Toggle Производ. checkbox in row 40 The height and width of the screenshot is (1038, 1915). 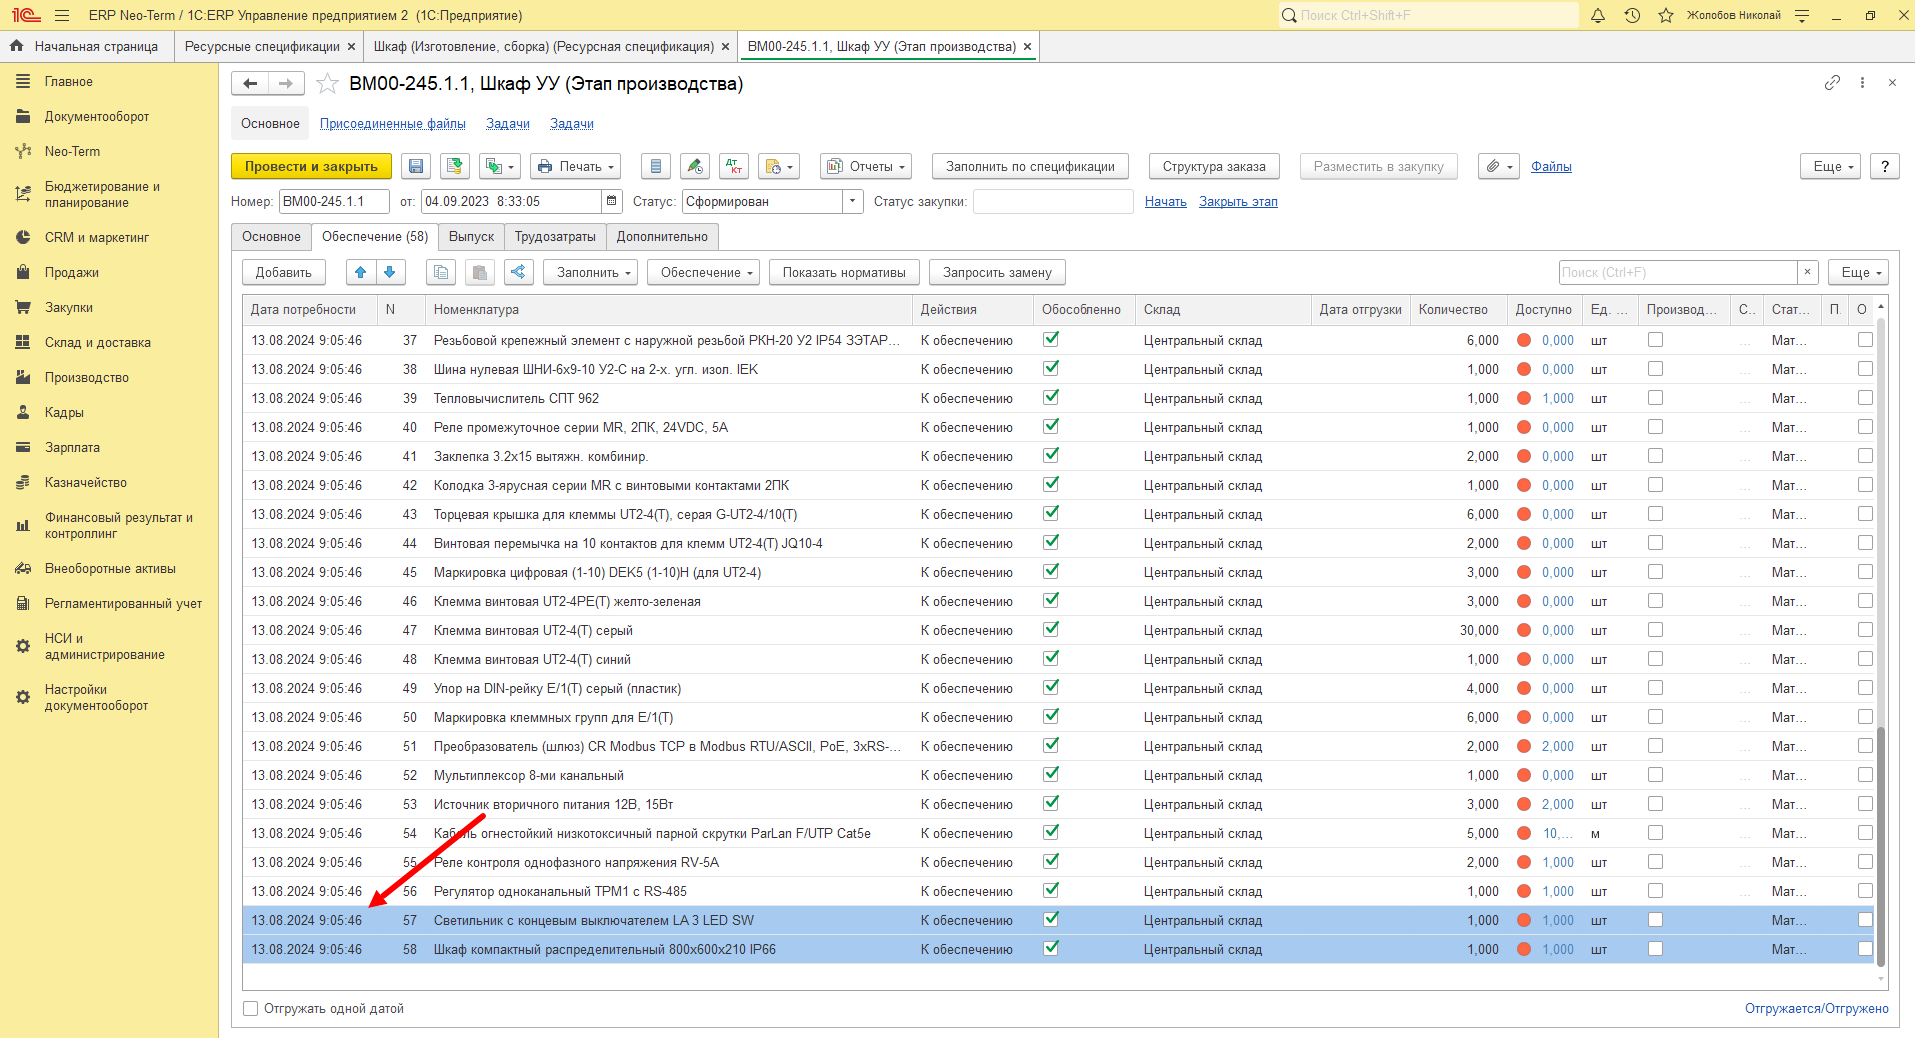[1655, 427]
